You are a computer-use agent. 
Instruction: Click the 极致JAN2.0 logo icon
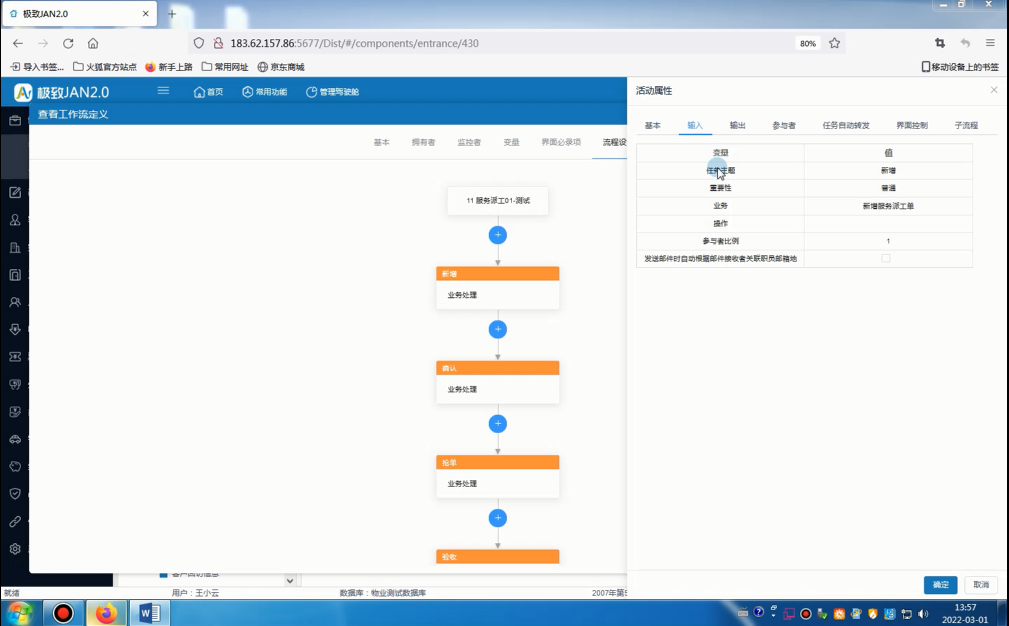[x=23, y=93]
